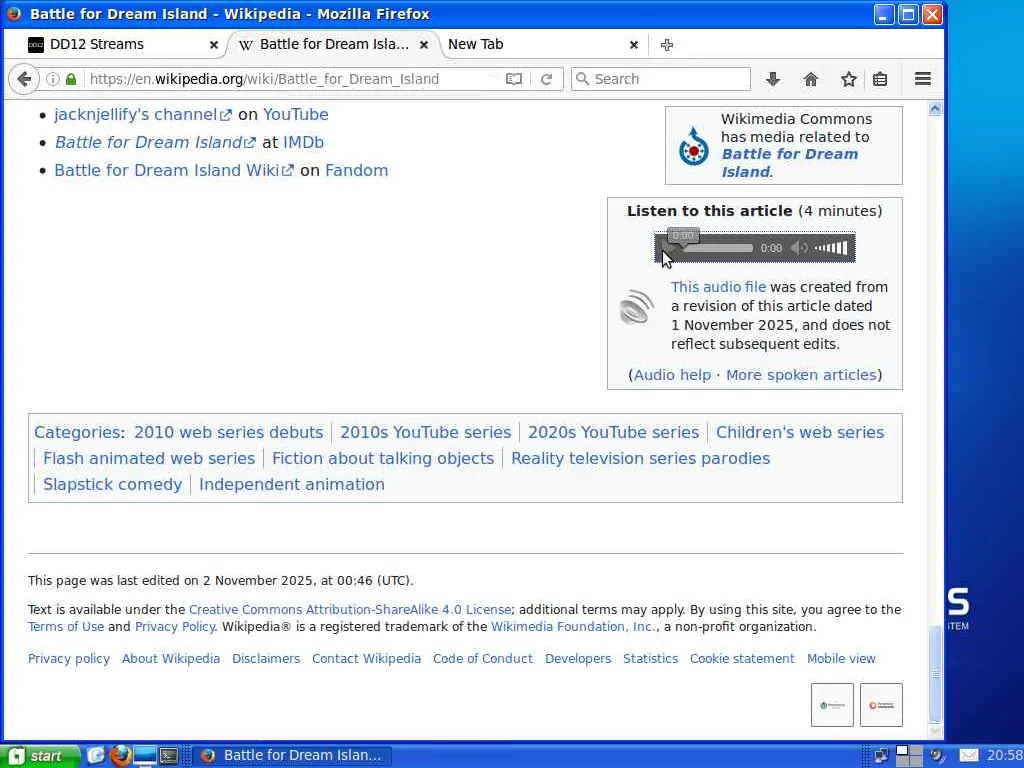Open 2020s YouTube series category
Viewport: 1024px width, 768px height.
pos(613,432)
